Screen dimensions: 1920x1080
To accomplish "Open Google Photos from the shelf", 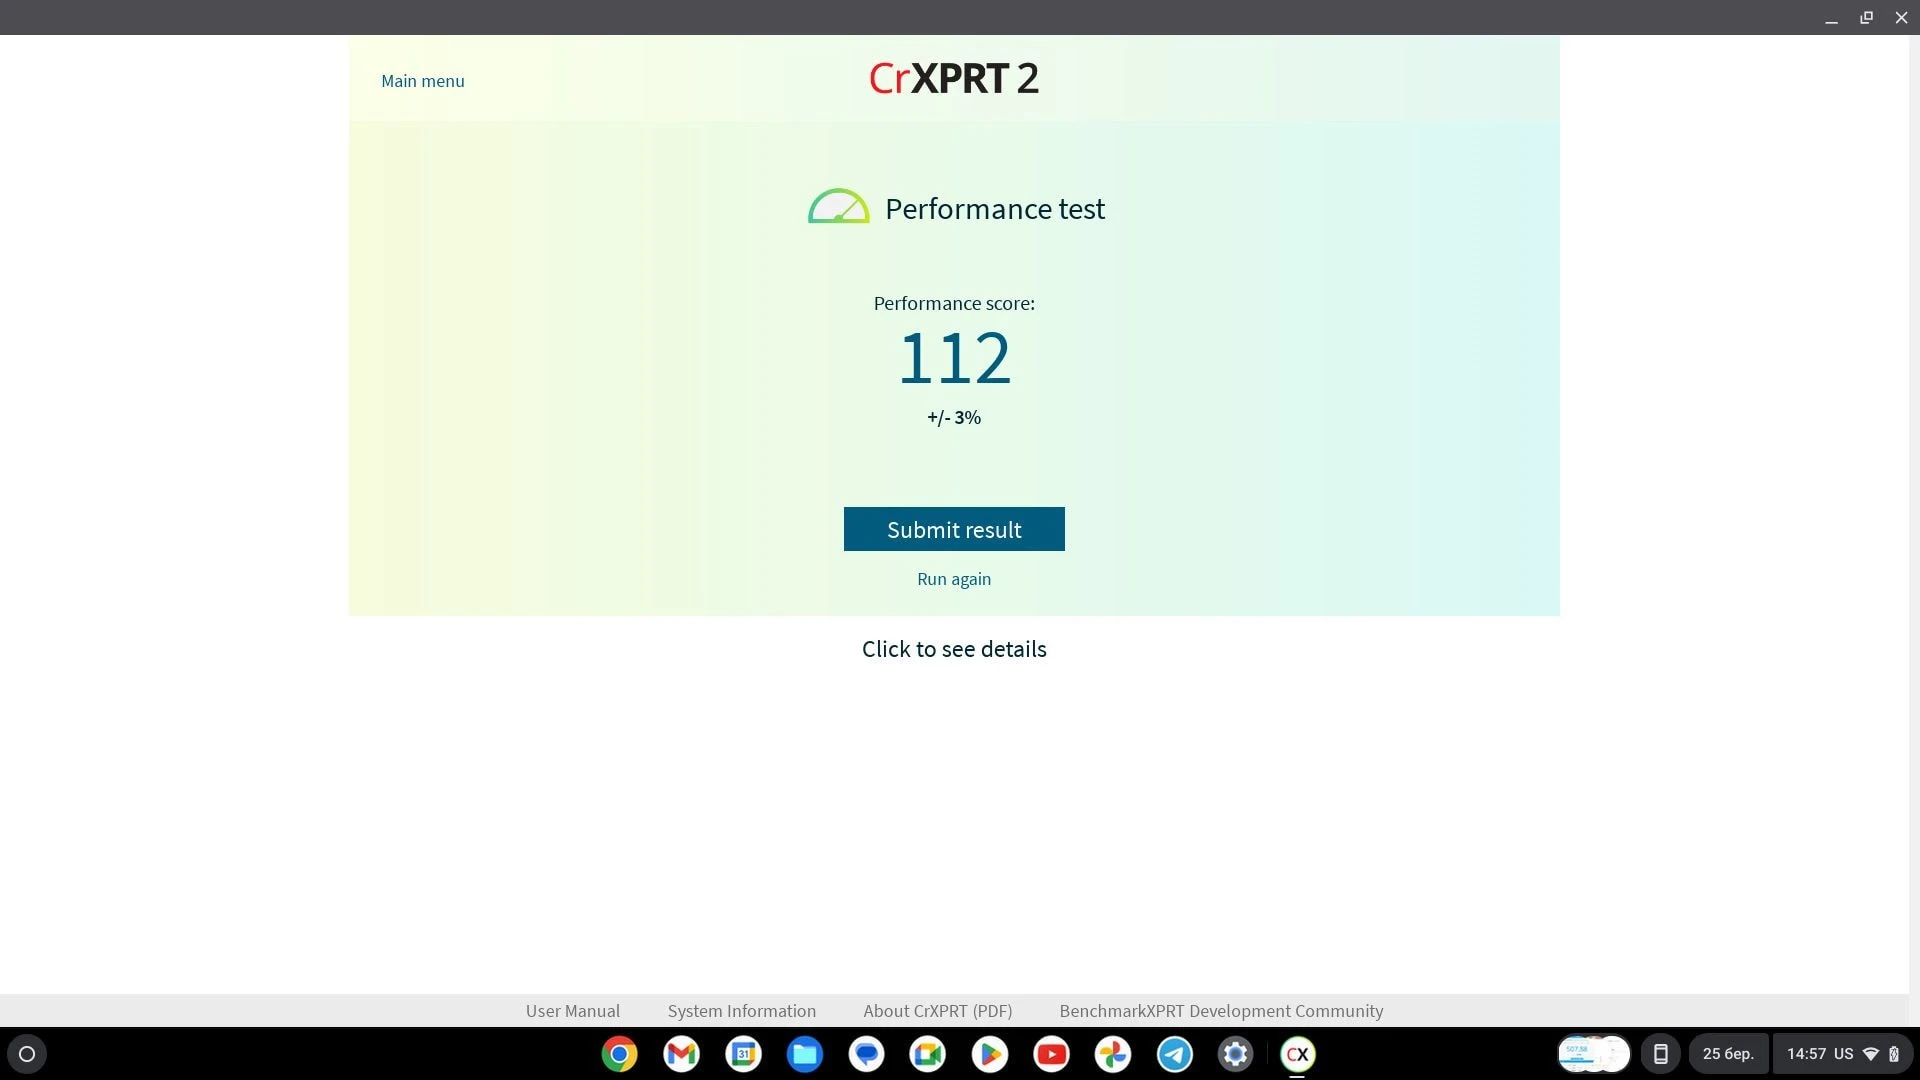I will point(1113,1054).
